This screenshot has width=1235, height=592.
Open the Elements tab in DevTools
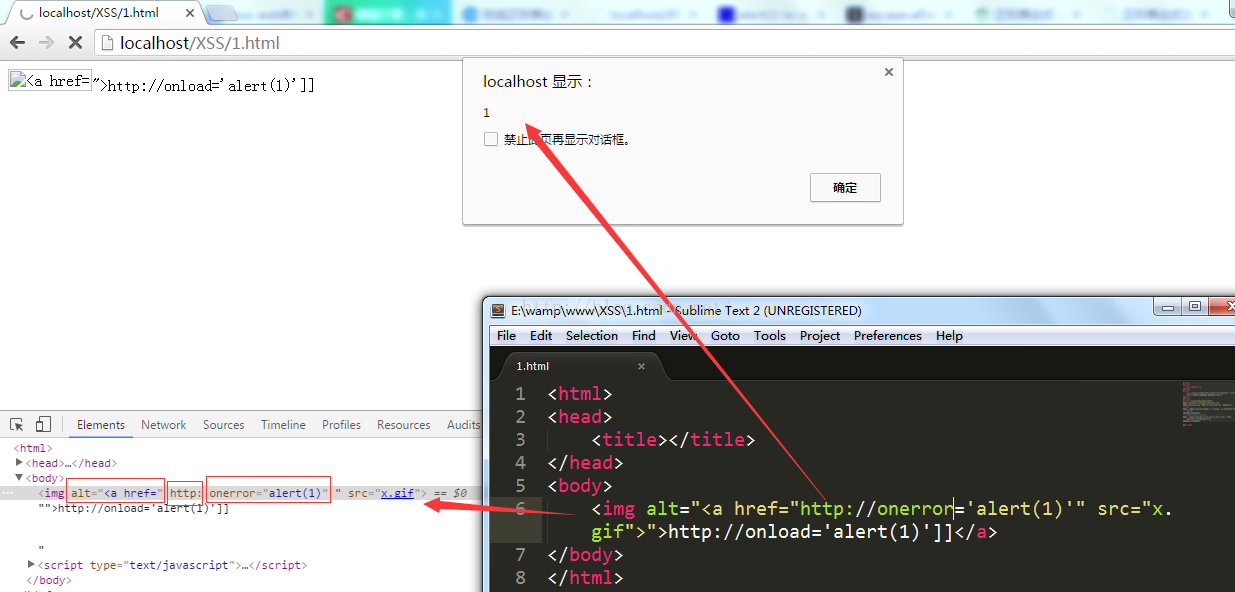coord(101,425)
